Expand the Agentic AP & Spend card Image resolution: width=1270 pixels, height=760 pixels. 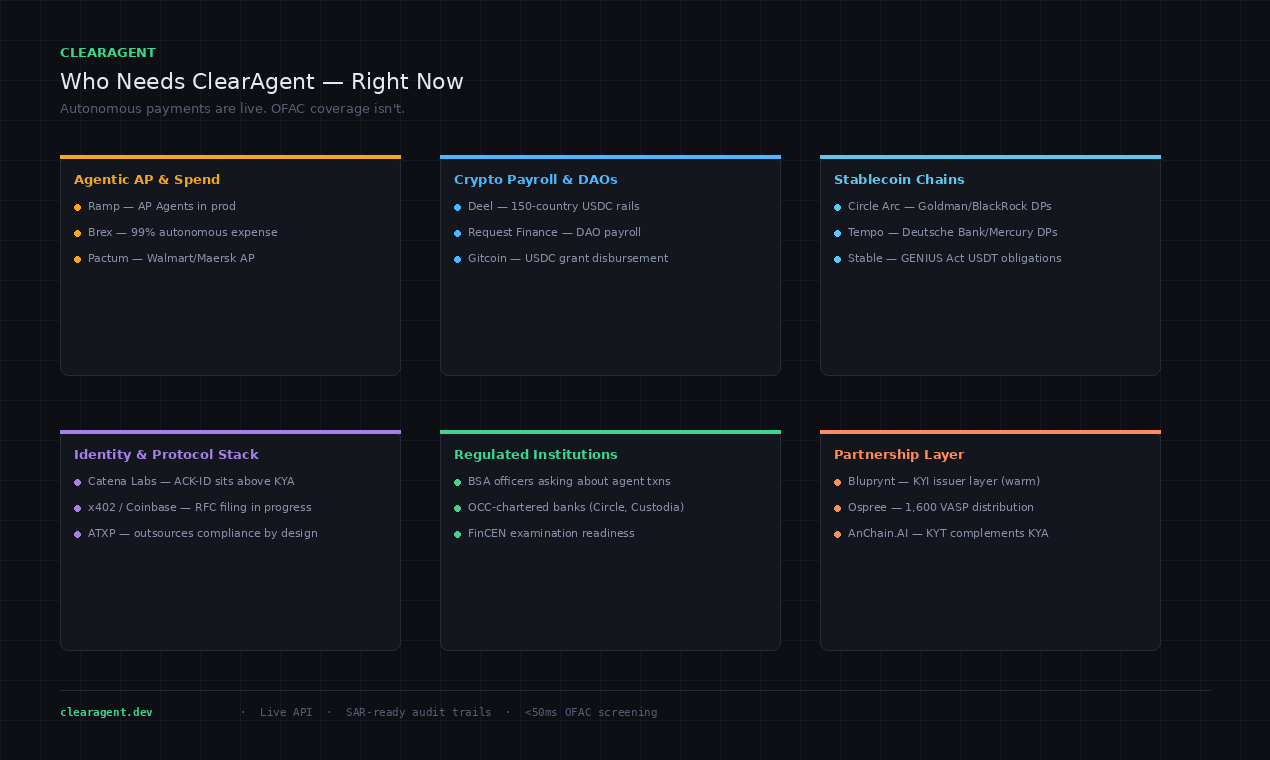click(147, 180)
